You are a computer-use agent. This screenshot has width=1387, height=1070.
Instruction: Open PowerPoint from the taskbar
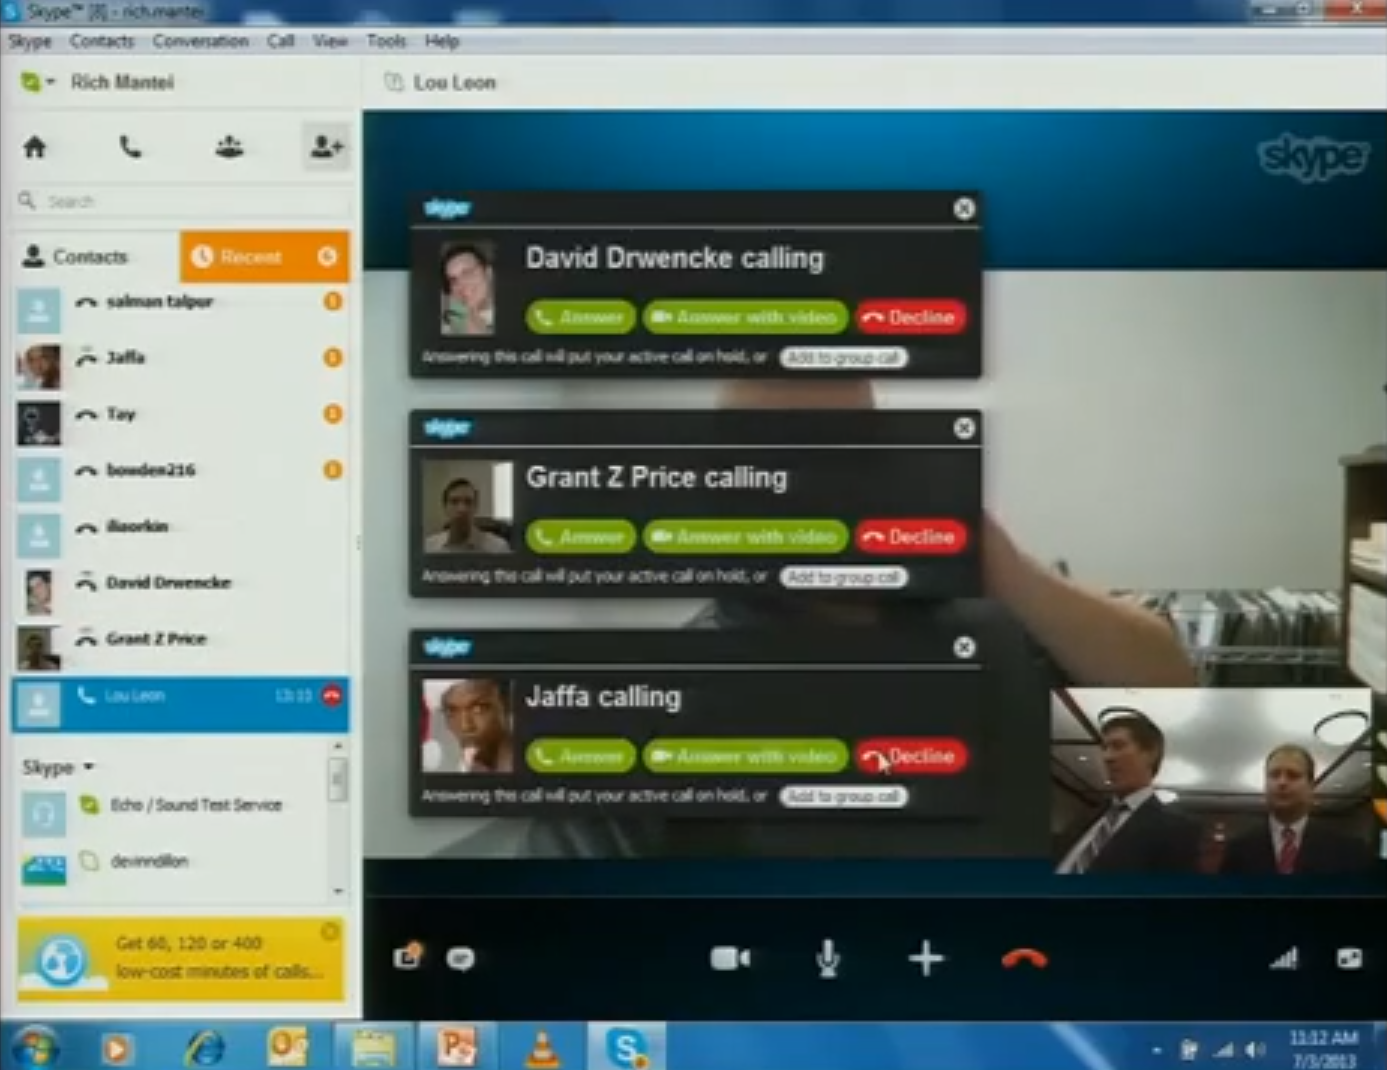coord(456,1047)
